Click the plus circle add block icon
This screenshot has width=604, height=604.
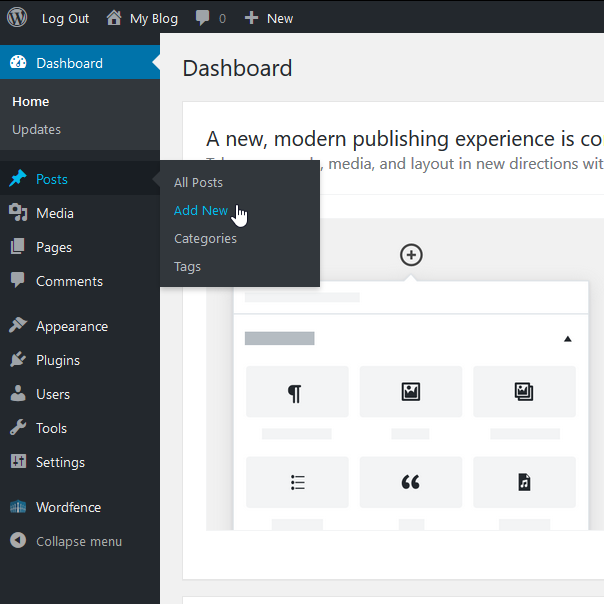pyautogui.click(x=411, y=255)
